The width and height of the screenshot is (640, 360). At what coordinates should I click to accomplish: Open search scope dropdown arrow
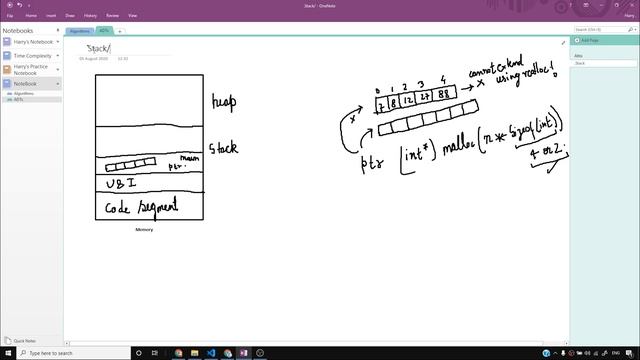coord(635,30)
